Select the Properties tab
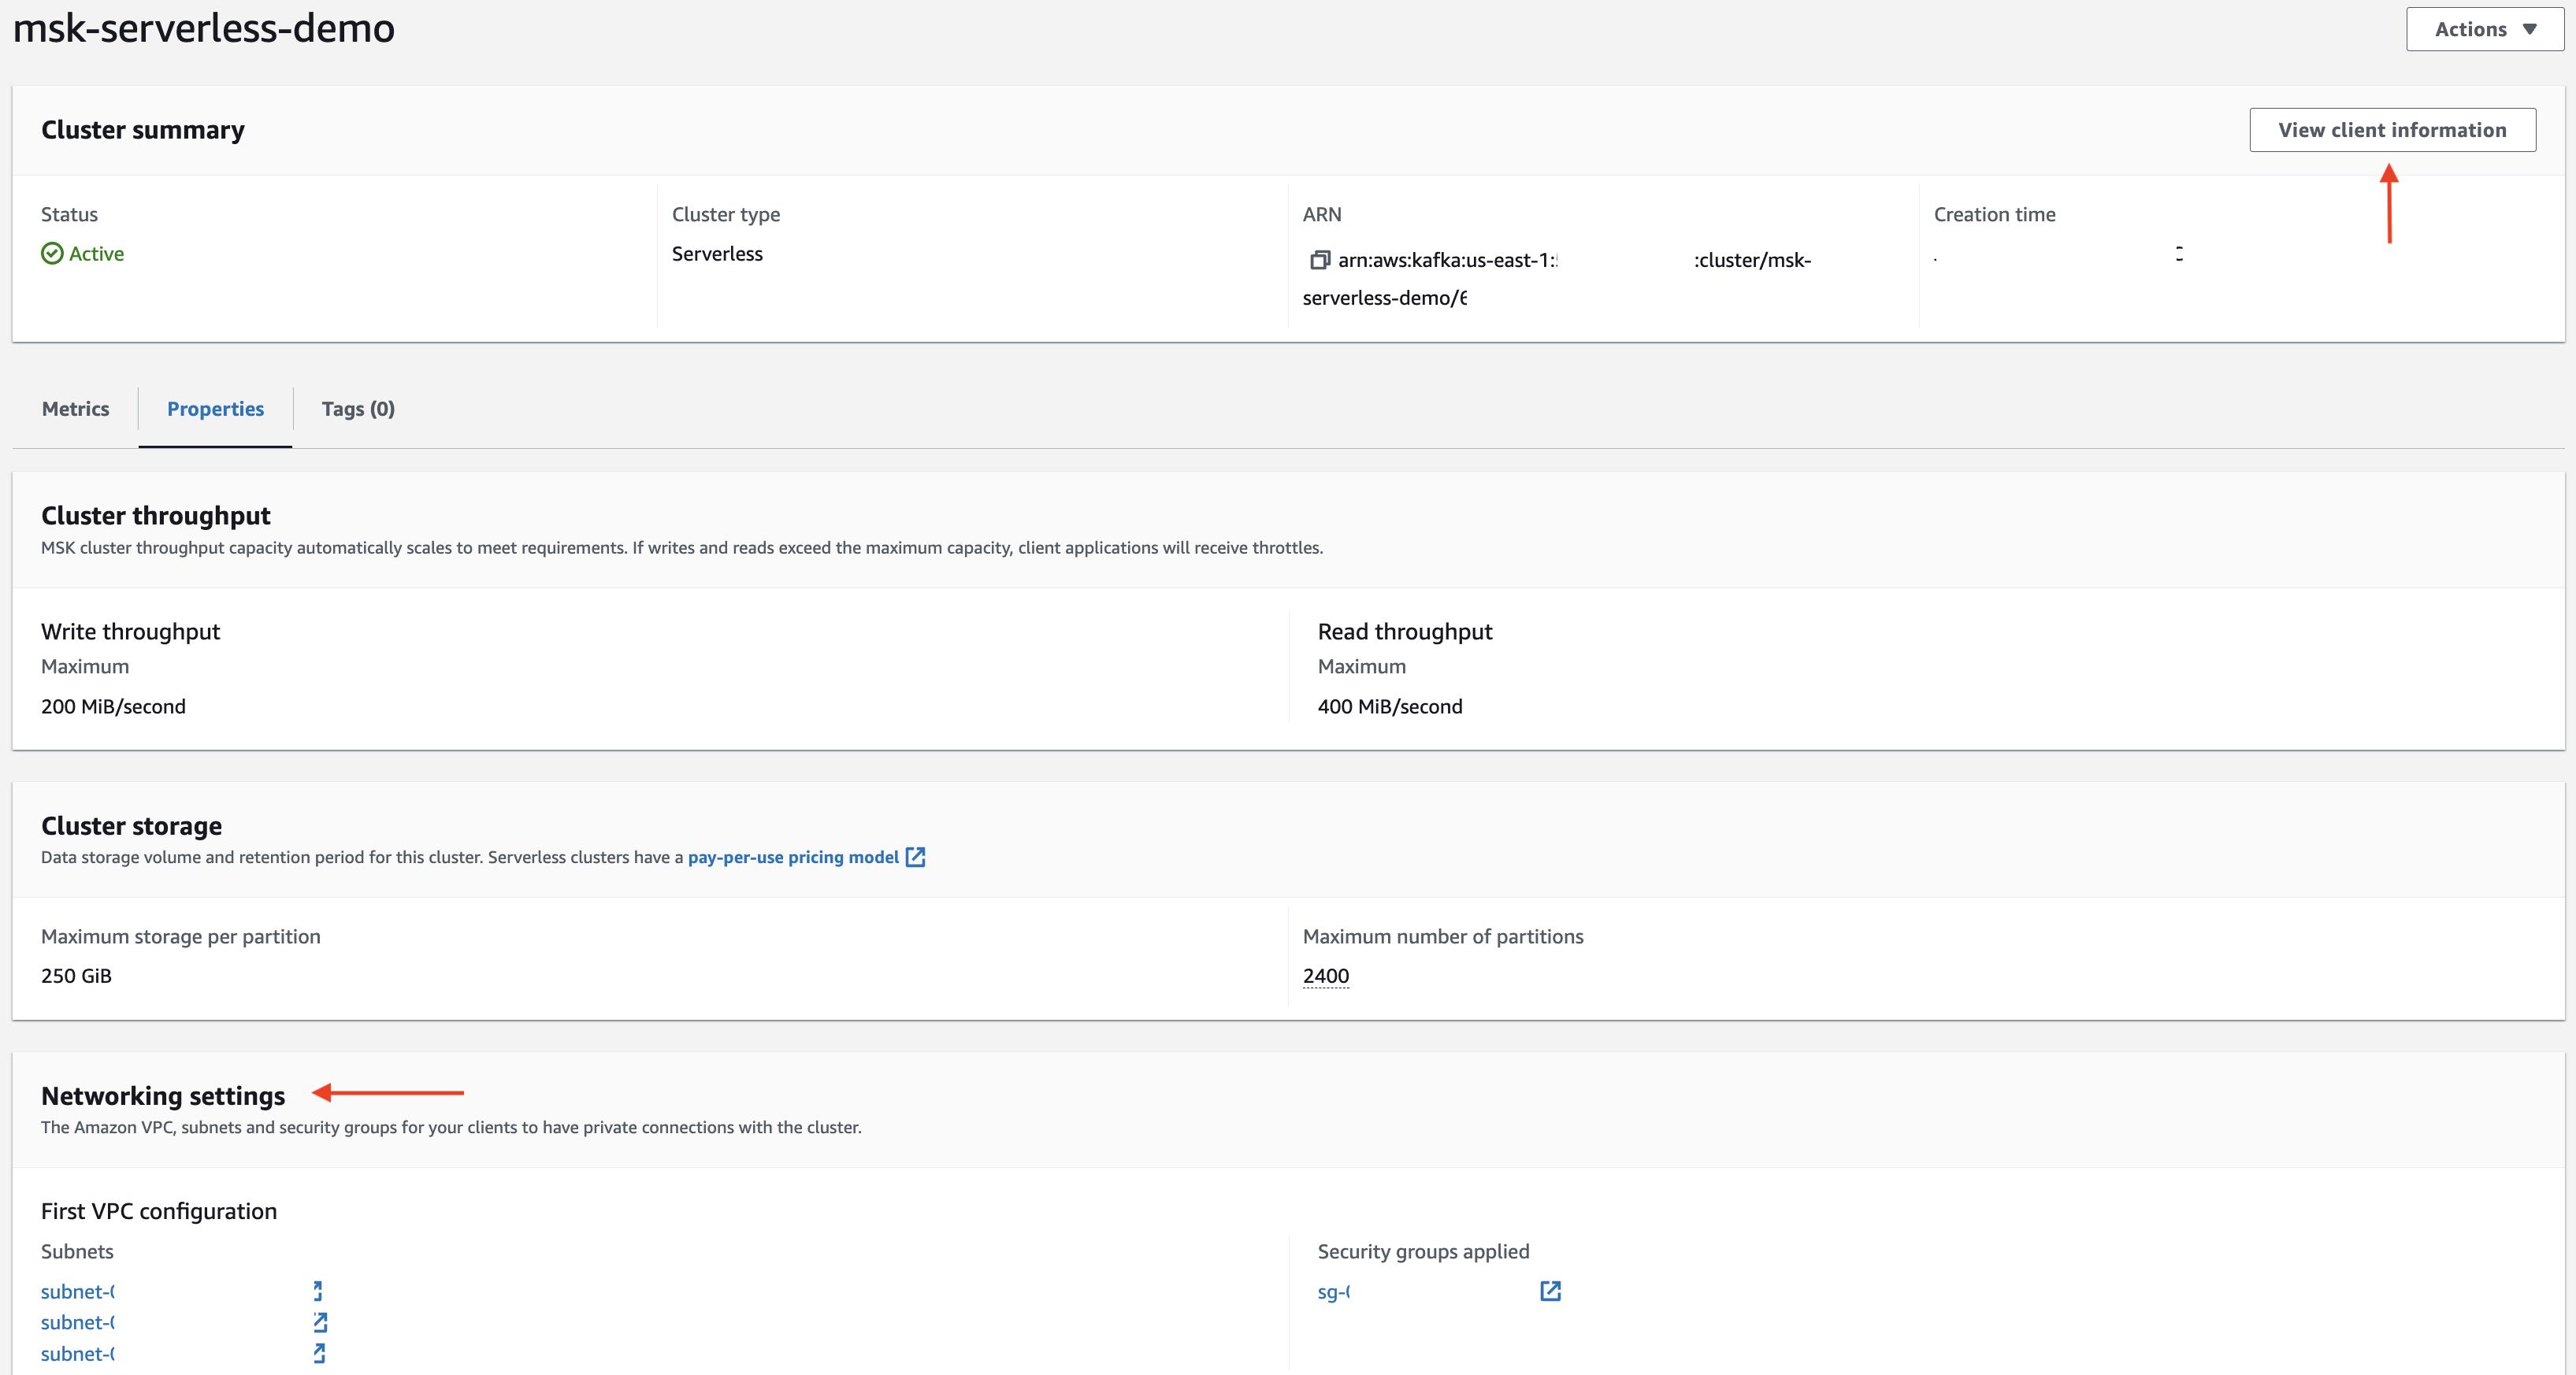Screen dimensions: 2576x1375 tap(215, 409)
